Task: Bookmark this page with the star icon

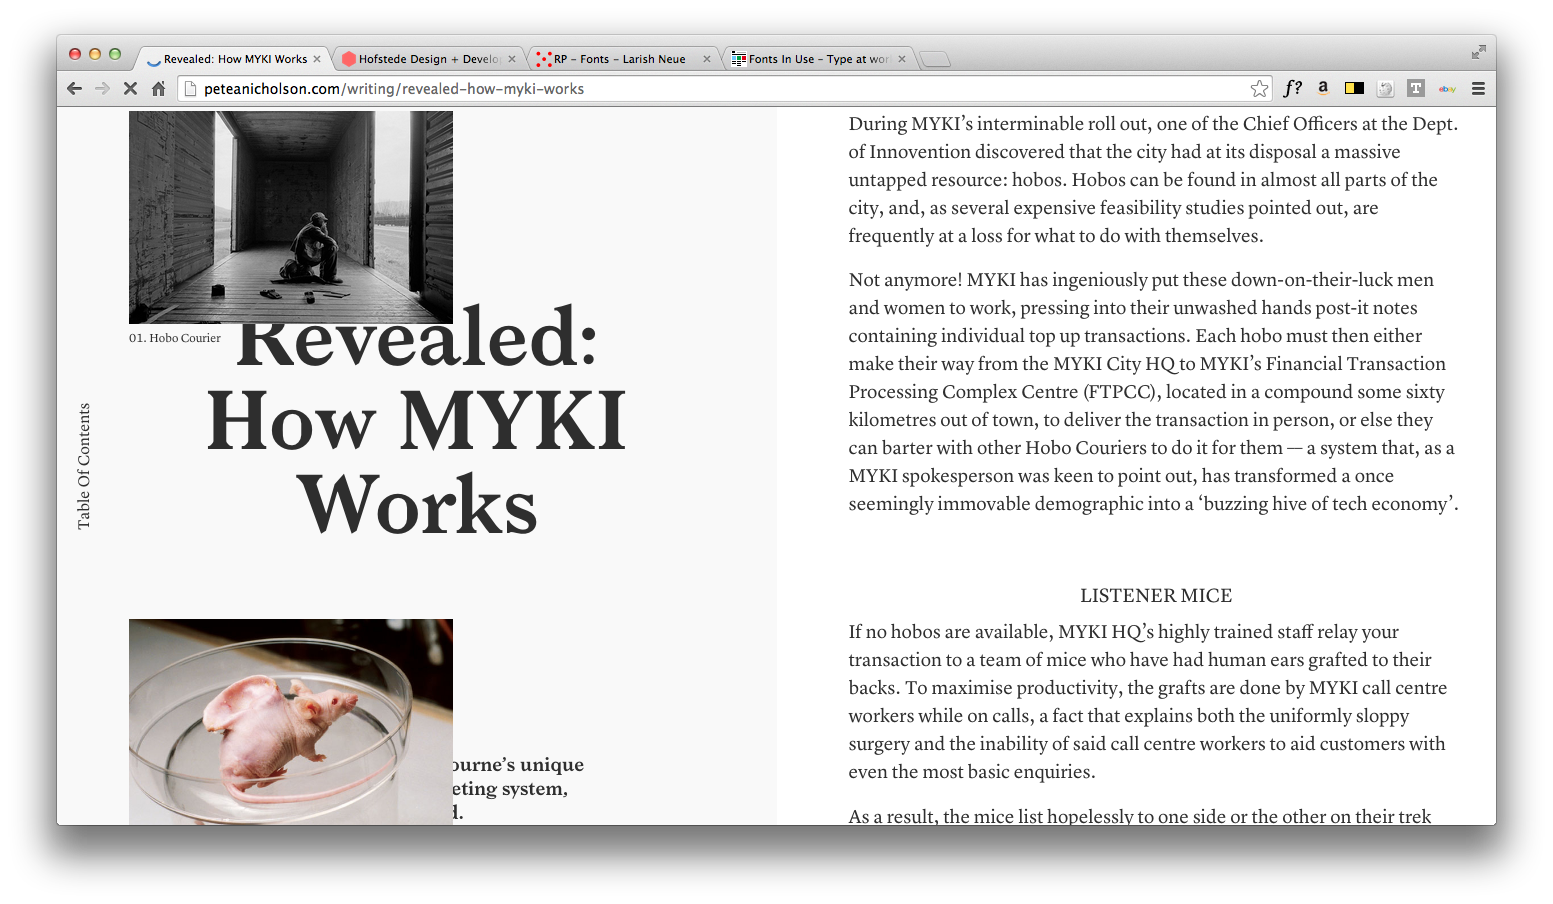Action: tap(1259, 88)
